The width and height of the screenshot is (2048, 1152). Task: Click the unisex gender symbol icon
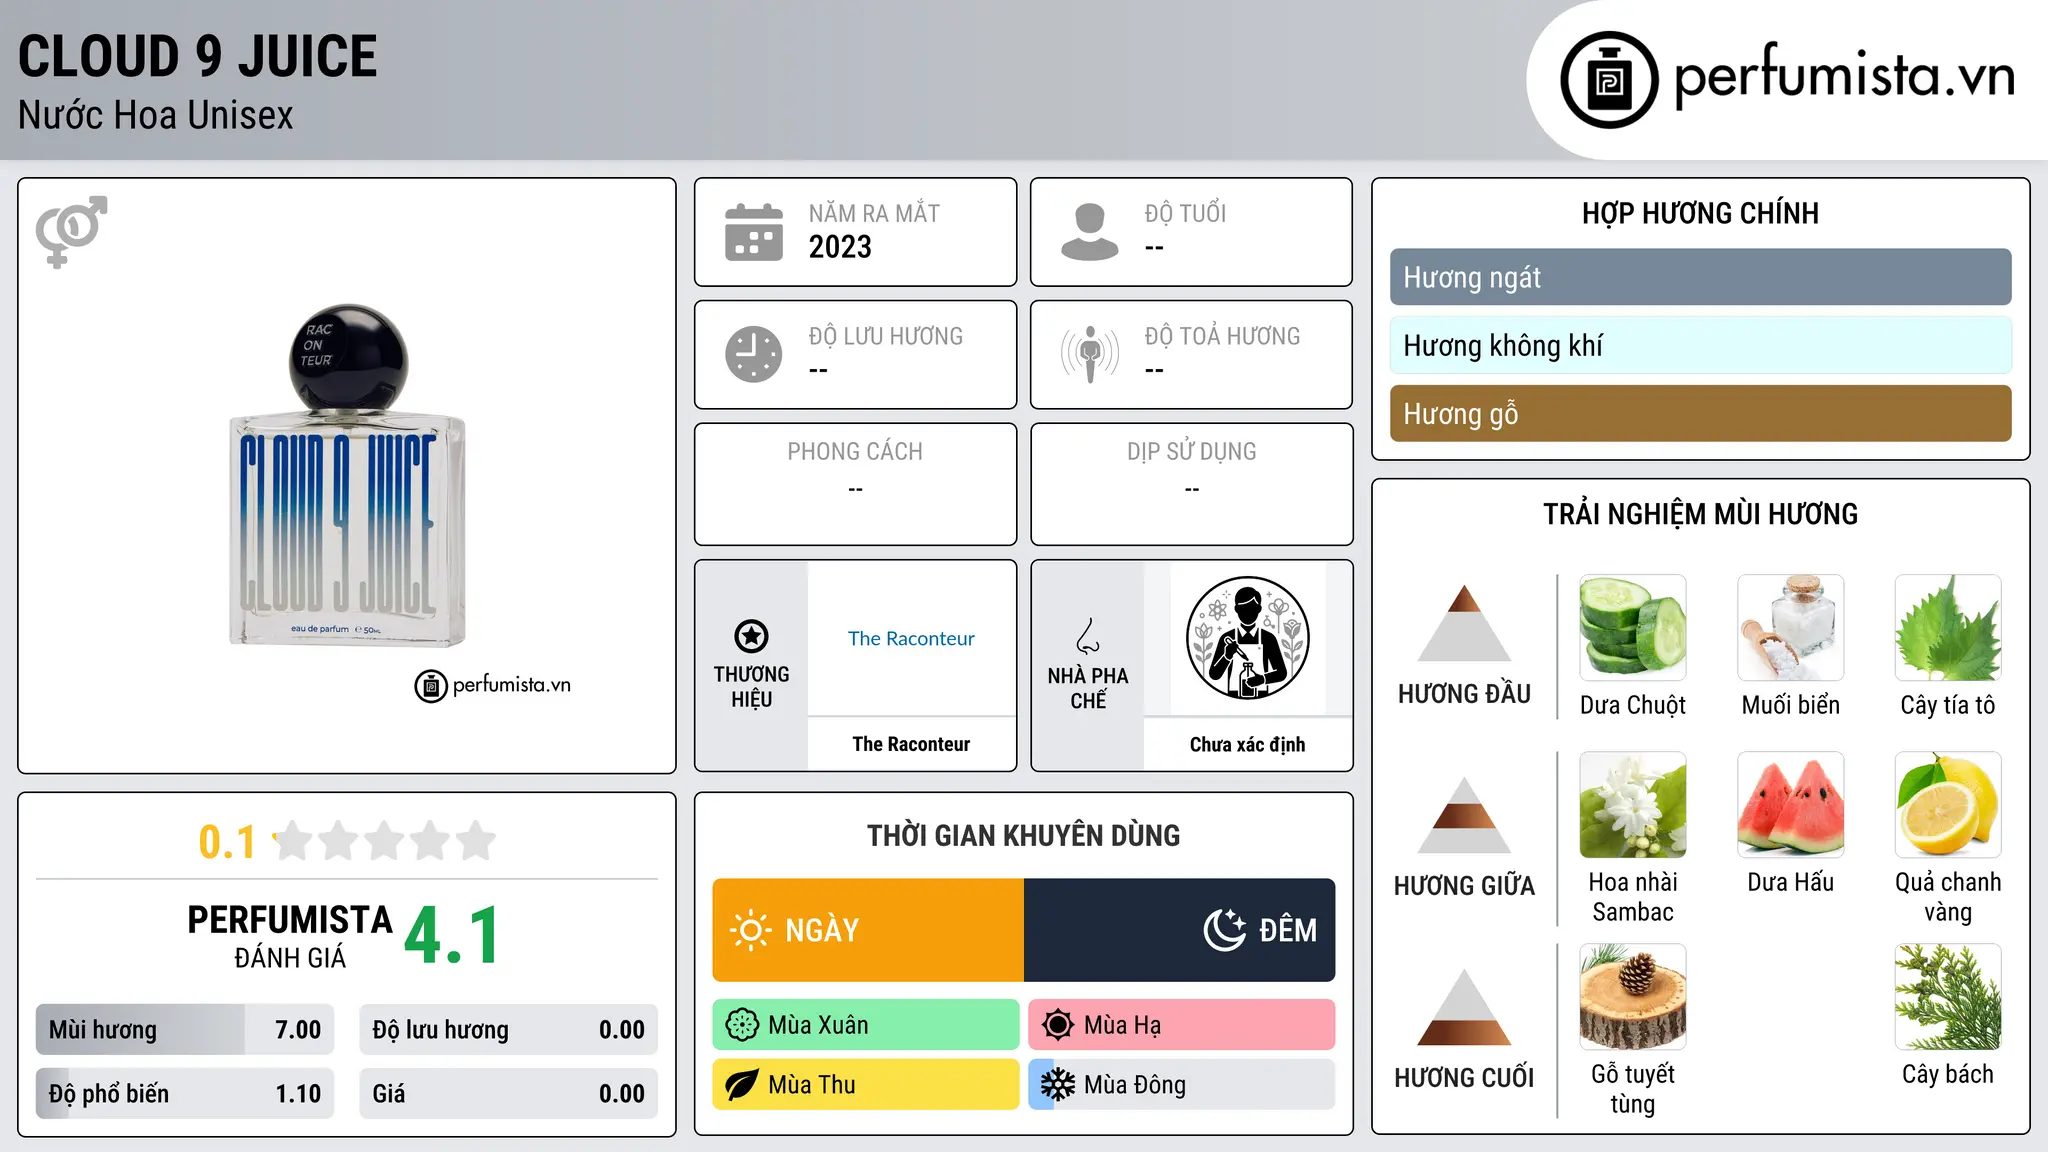[x=71, y=231]
